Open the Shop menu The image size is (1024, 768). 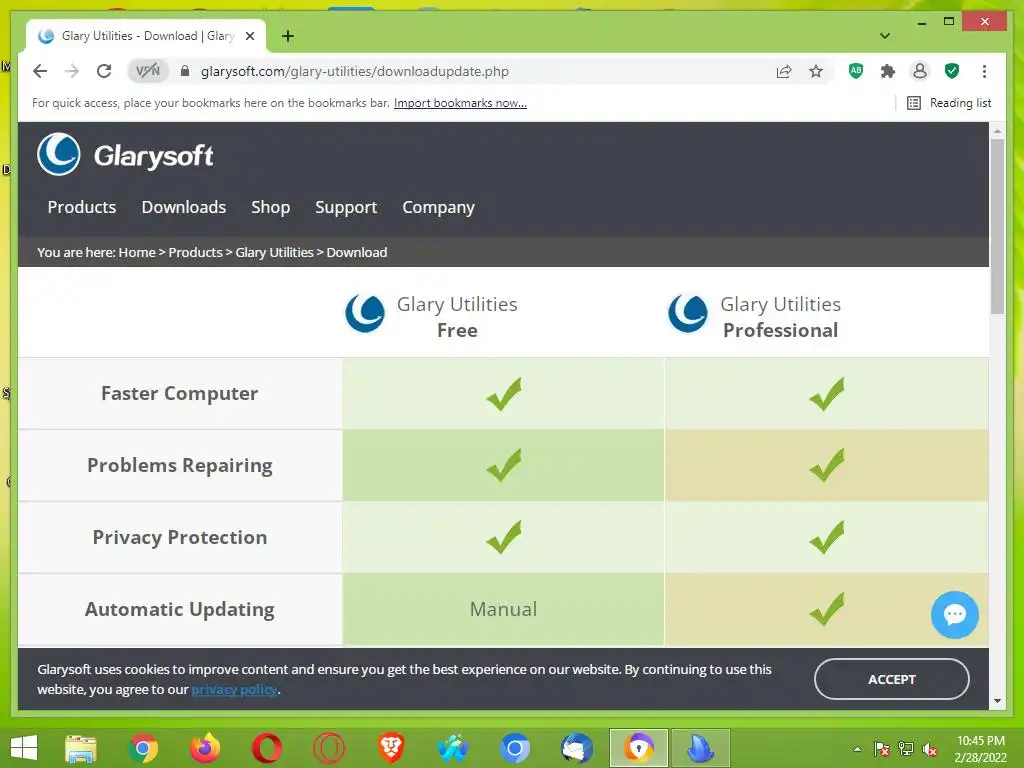point(270,207)
